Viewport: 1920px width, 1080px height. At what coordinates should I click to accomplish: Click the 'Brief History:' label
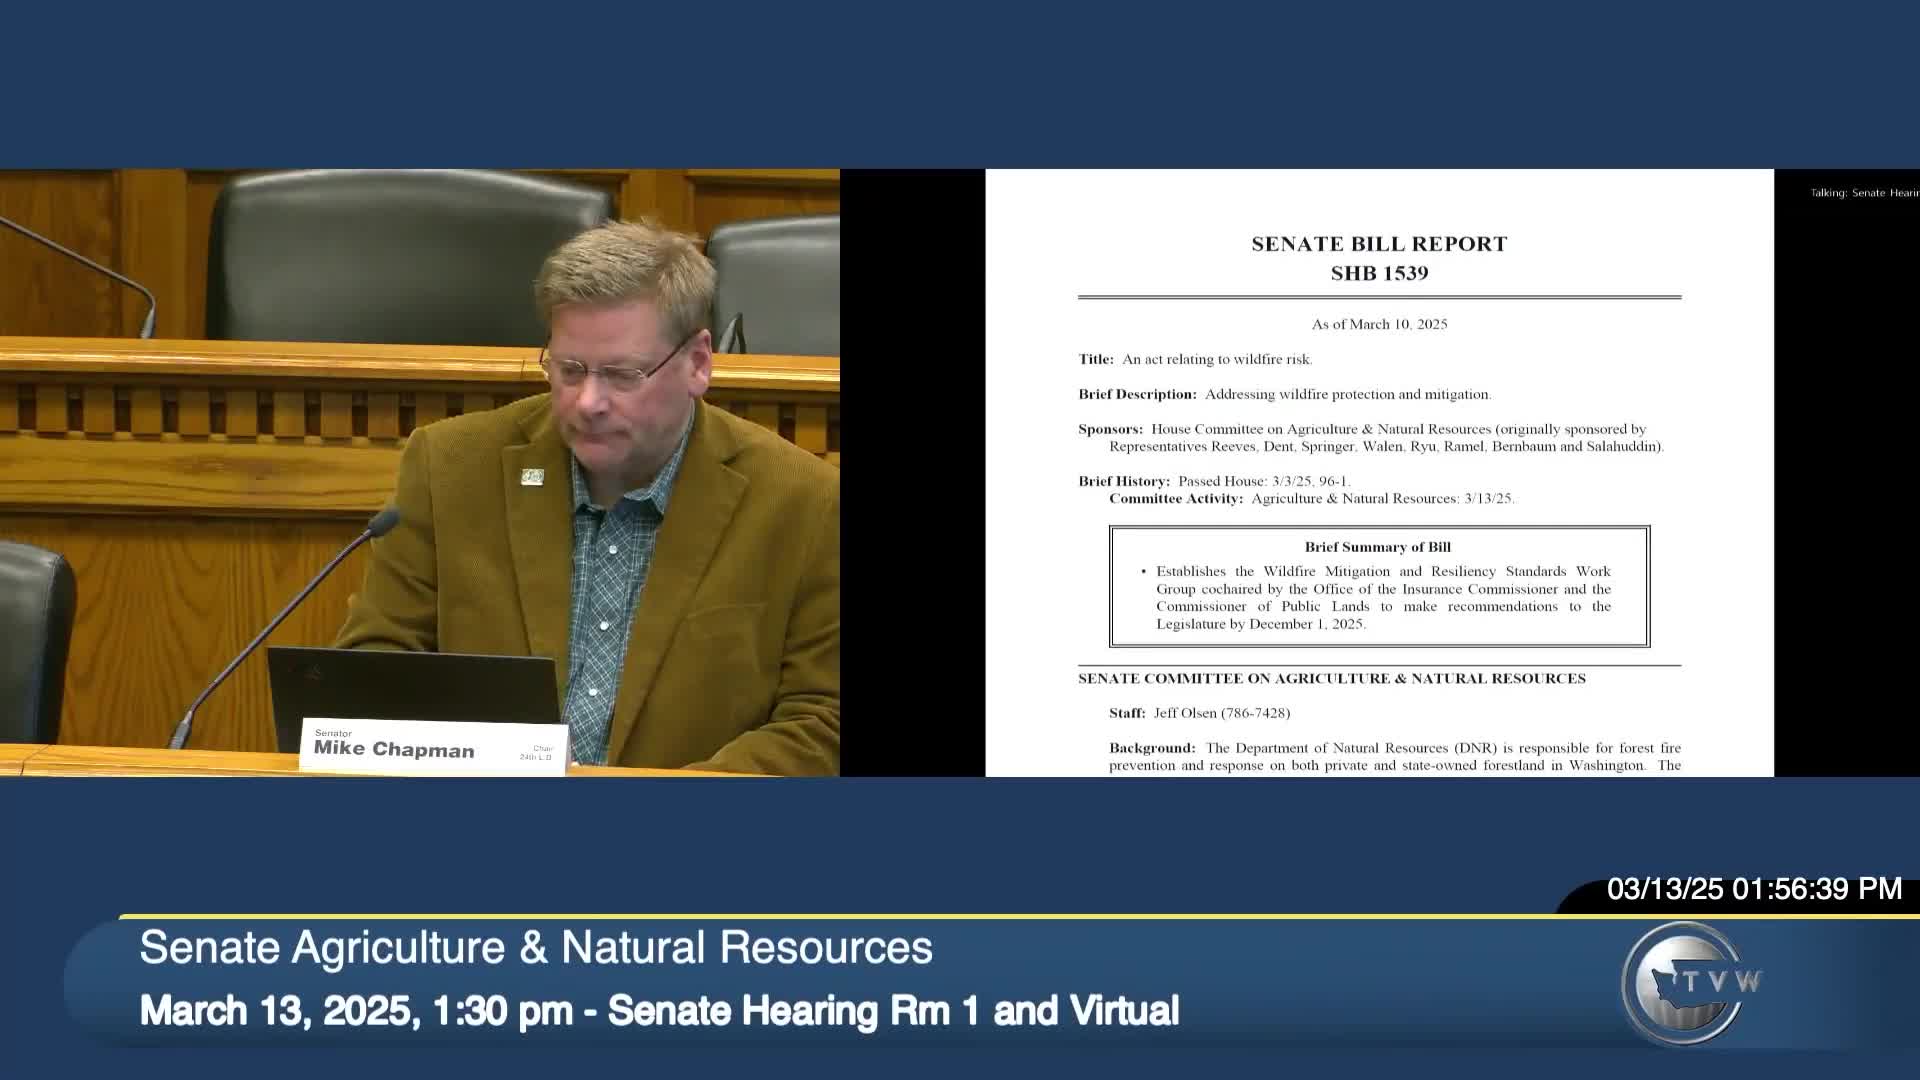pos(1123,481)
